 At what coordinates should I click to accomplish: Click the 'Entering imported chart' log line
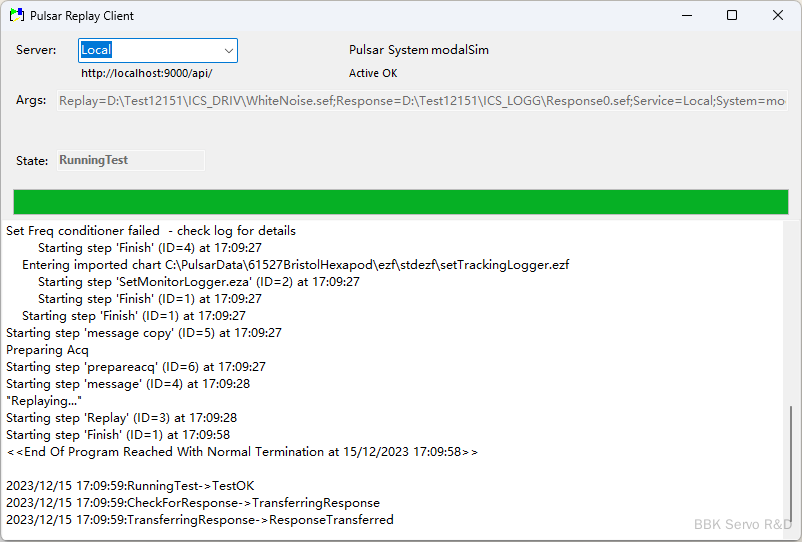[x=295, y=265]
